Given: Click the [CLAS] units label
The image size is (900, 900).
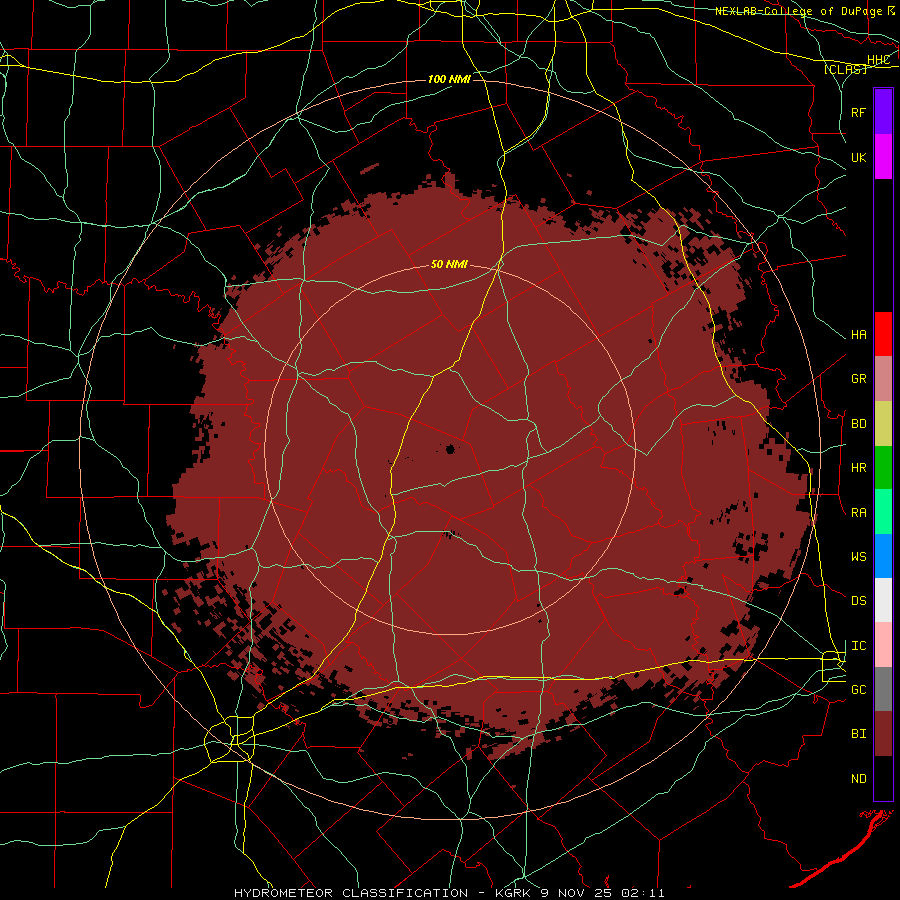Looking at the screenshot, I should (x=845, y=69).
